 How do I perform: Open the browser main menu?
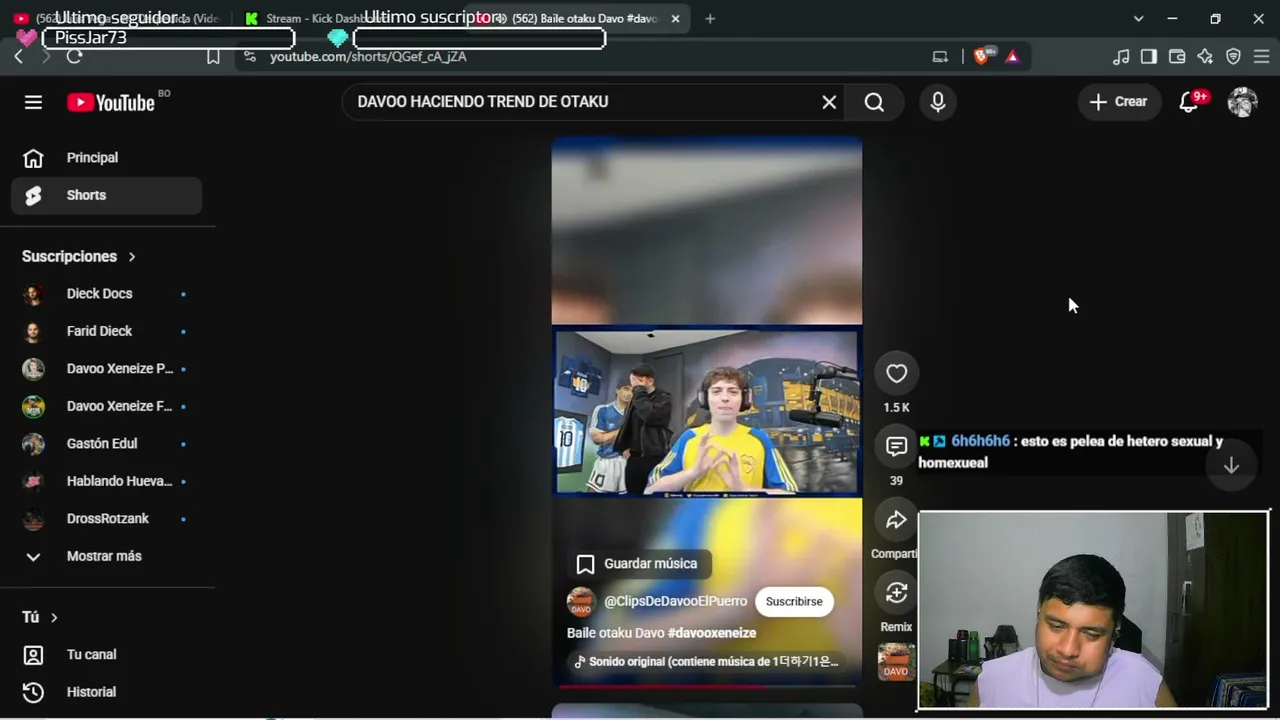coord(1261,57)
